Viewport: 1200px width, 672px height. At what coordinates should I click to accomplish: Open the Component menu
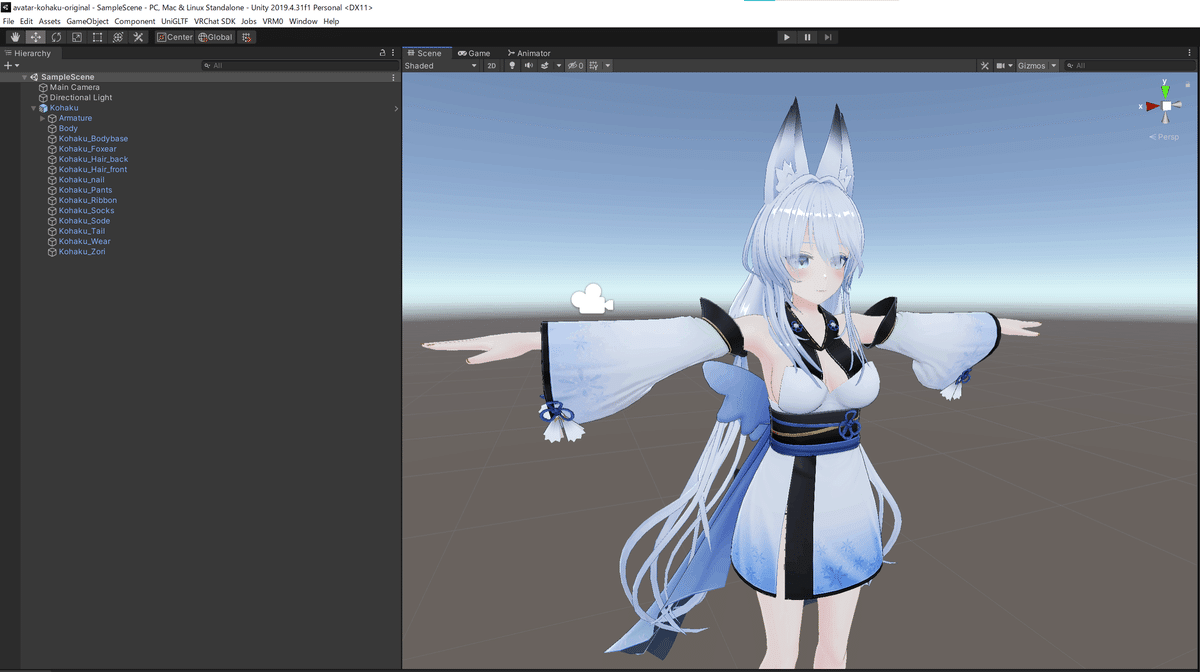tap(135, 21)
